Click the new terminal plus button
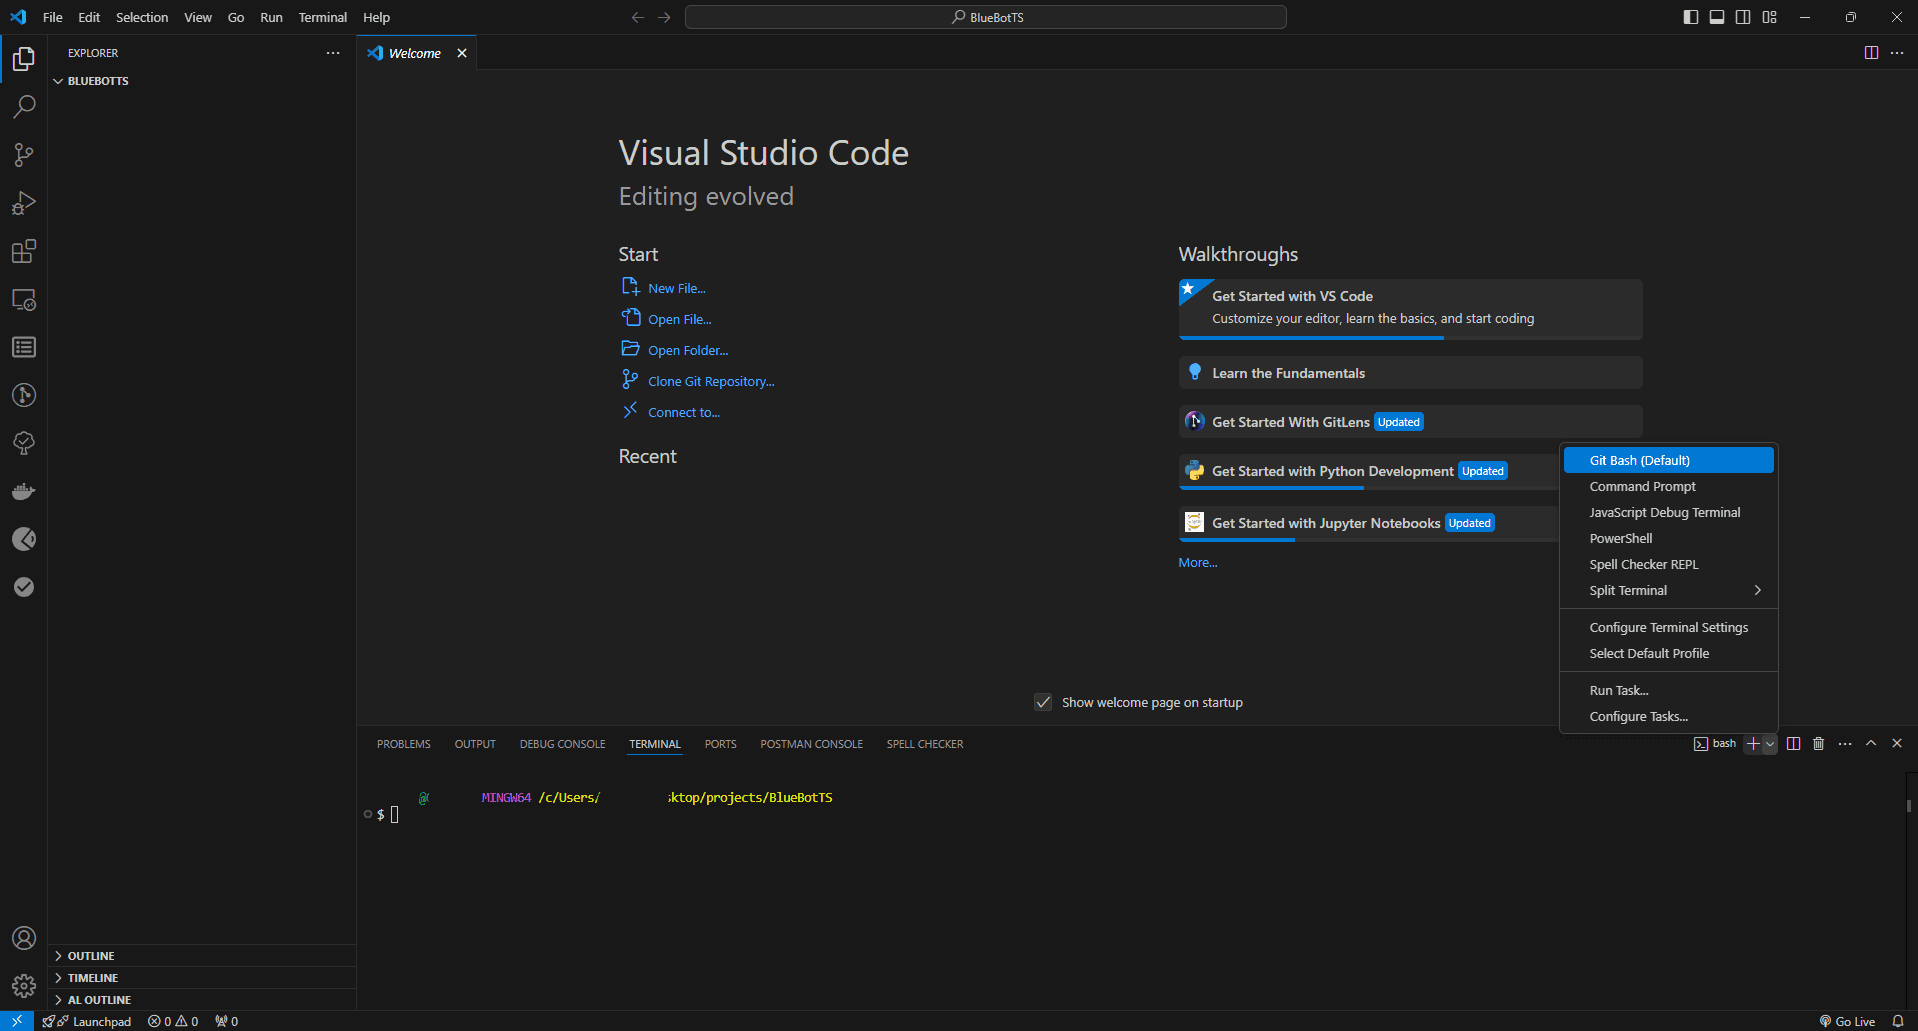Screen dimensions: 1918x1031 click(x=1753, y=744)
